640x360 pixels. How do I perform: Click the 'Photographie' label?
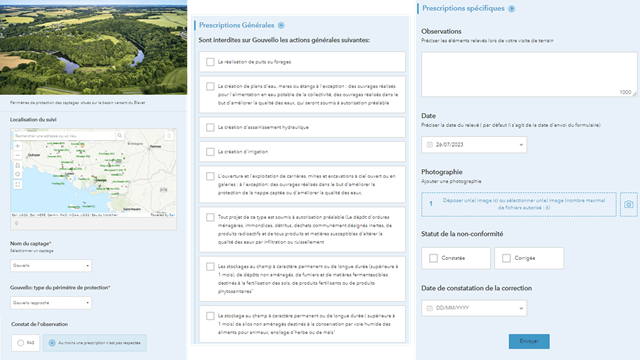coord(442,172)
